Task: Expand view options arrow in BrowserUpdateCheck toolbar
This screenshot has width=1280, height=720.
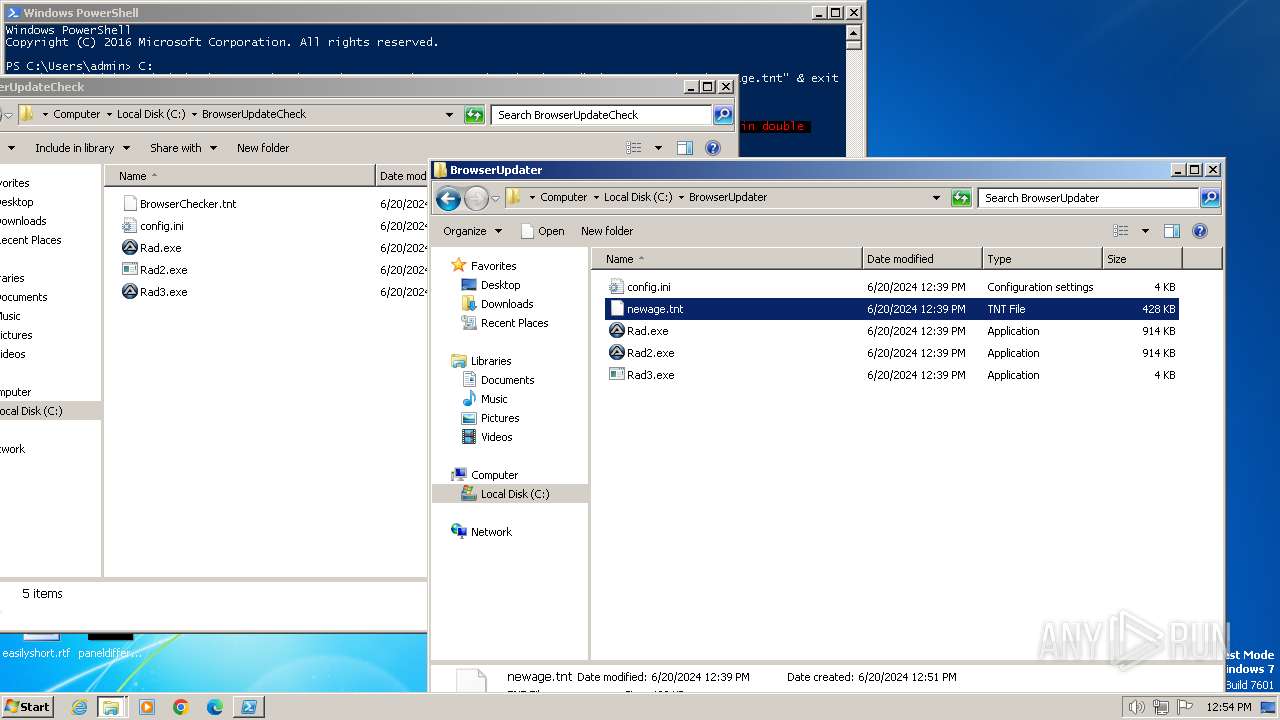Action: 658,148
